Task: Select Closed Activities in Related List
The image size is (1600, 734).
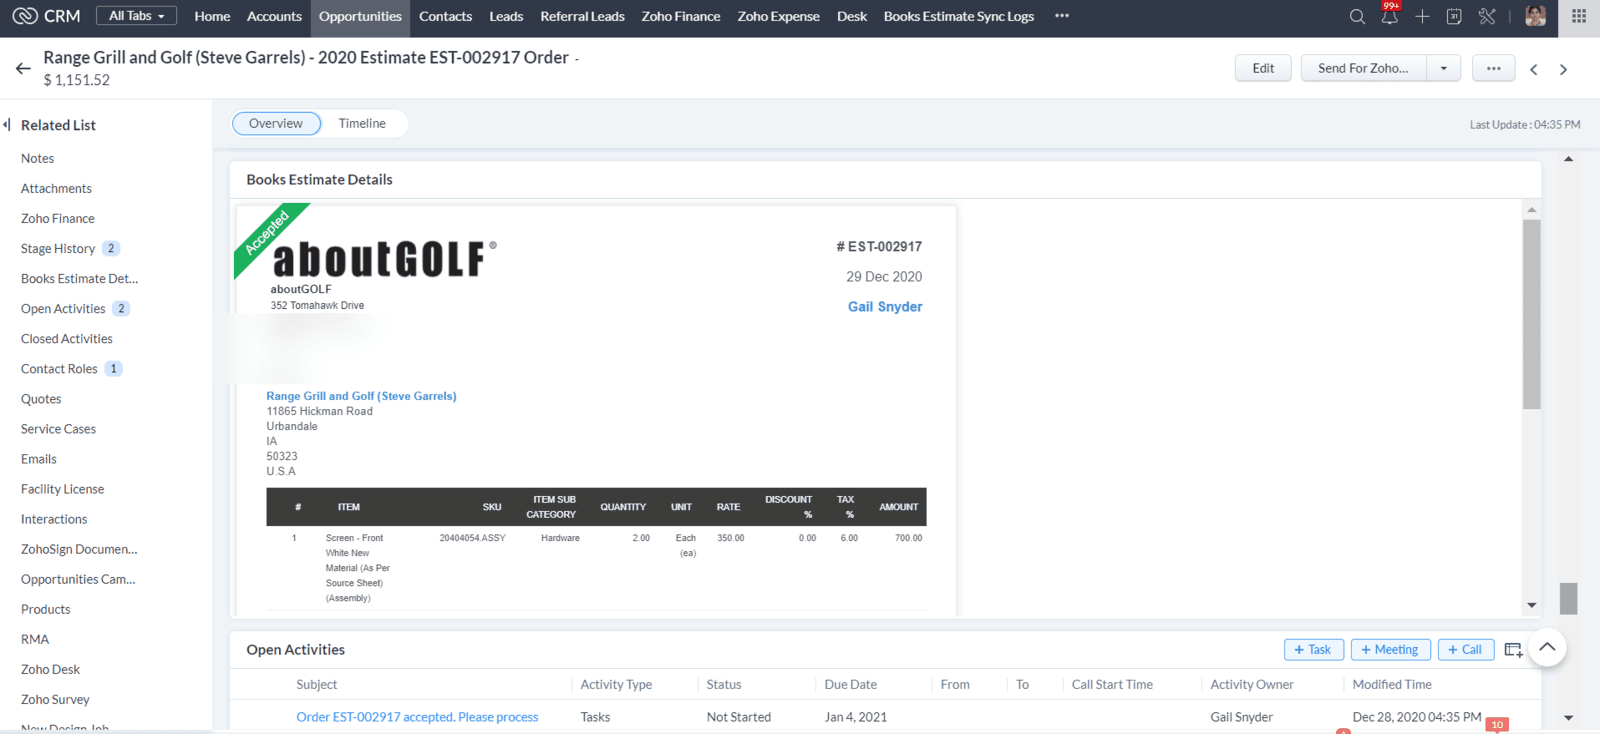Action: pyautogui.click(x=67, y=338)
